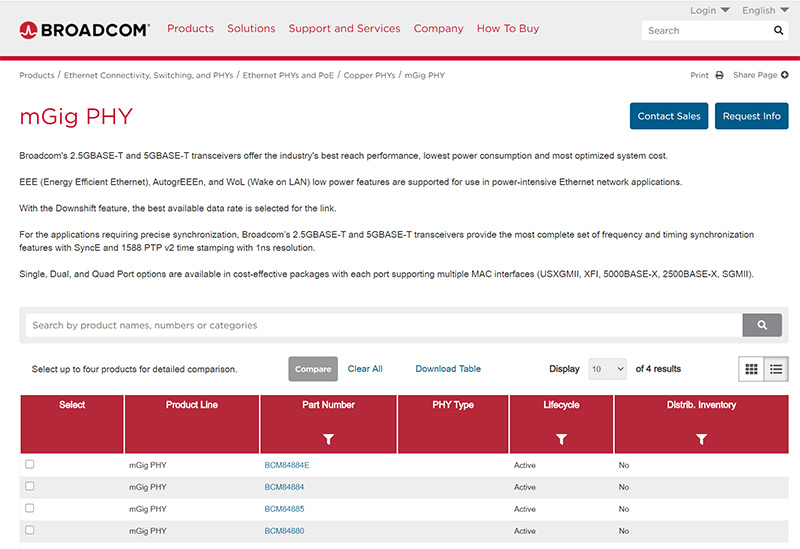Click the Request Info button
Image resolution: width=800 pixels, height=549 pixels.
(x=752, y=116)
